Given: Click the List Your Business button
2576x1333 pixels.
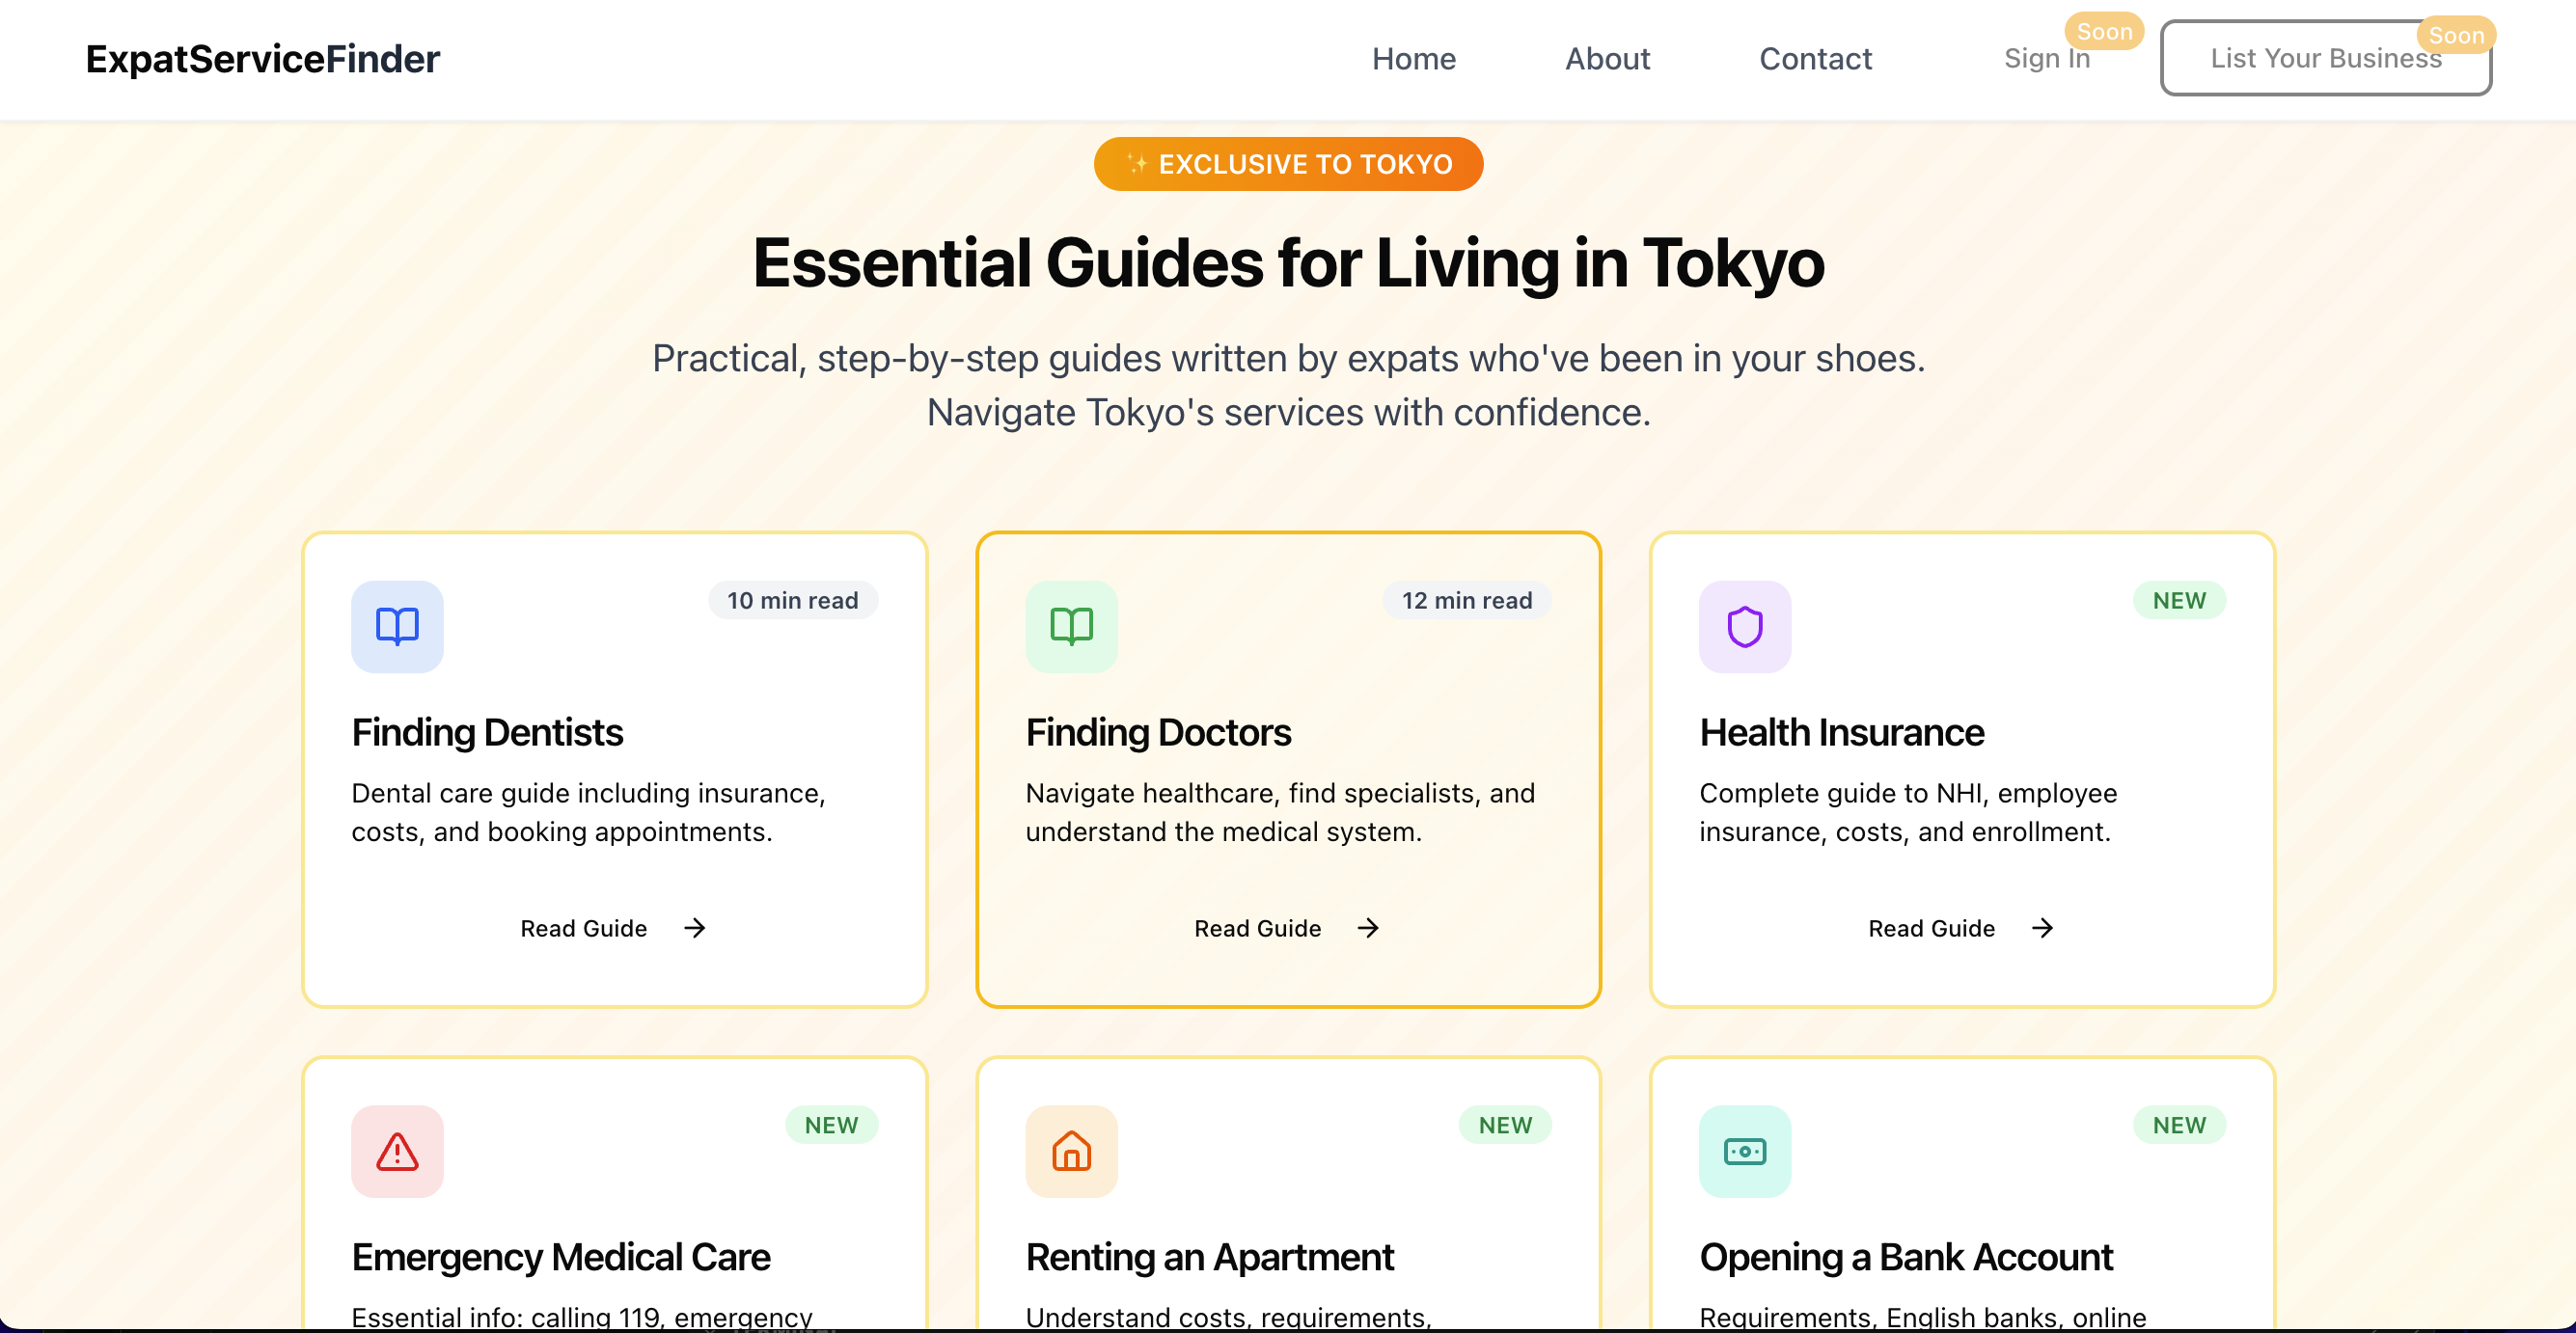Looking at the screenshot, I should (2325, 59).
